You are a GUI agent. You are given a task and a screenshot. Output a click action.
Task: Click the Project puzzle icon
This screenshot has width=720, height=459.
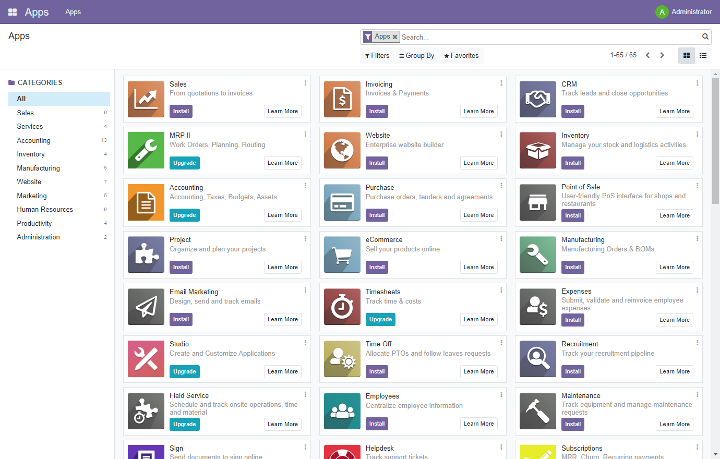point(146,254)
